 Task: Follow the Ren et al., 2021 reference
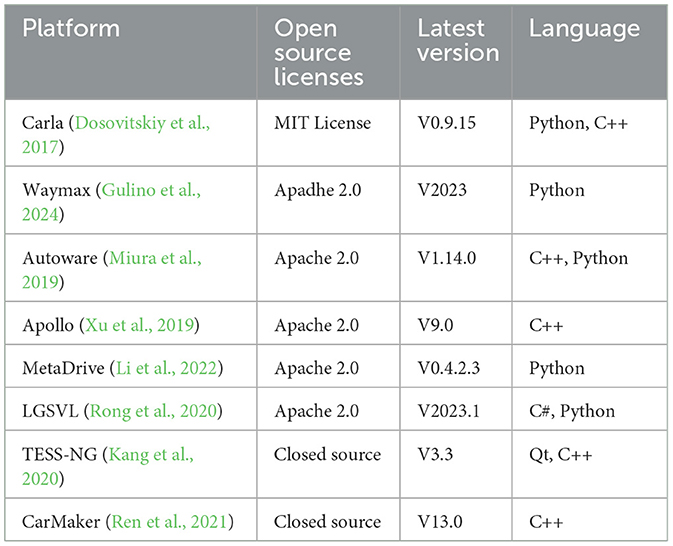(x=169, y=522)
